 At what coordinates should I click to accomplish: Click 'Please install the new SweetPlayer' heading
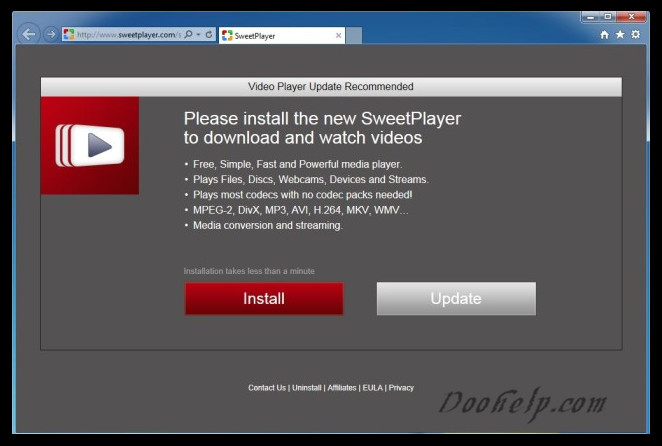[322, 119]
